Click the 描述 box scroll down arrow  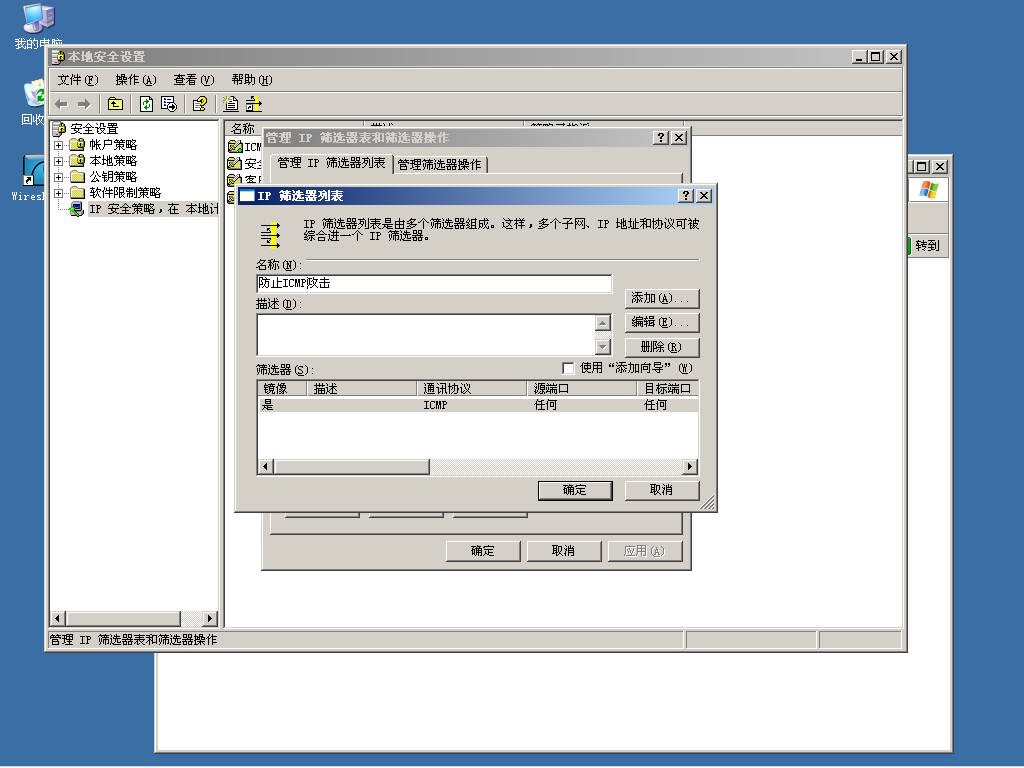click(603, 346)
